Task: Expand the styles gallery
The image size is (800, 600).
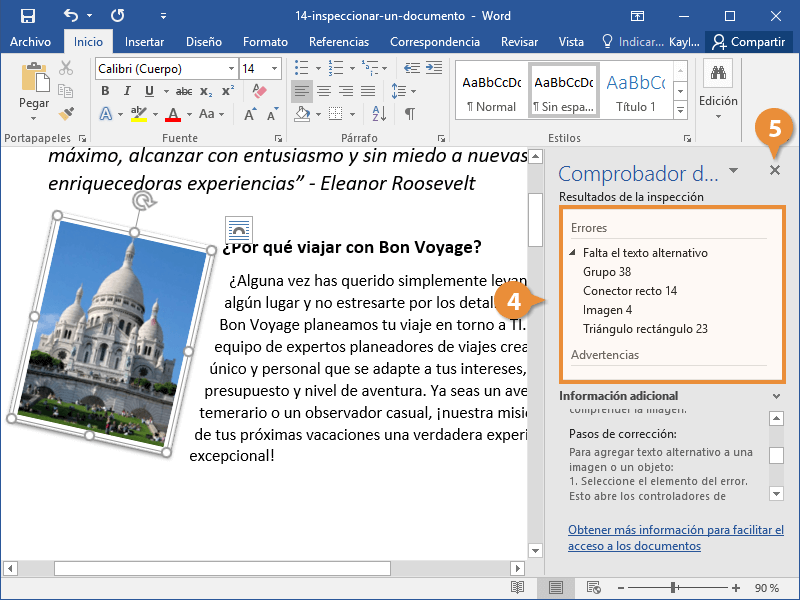Action: [680, 110]
